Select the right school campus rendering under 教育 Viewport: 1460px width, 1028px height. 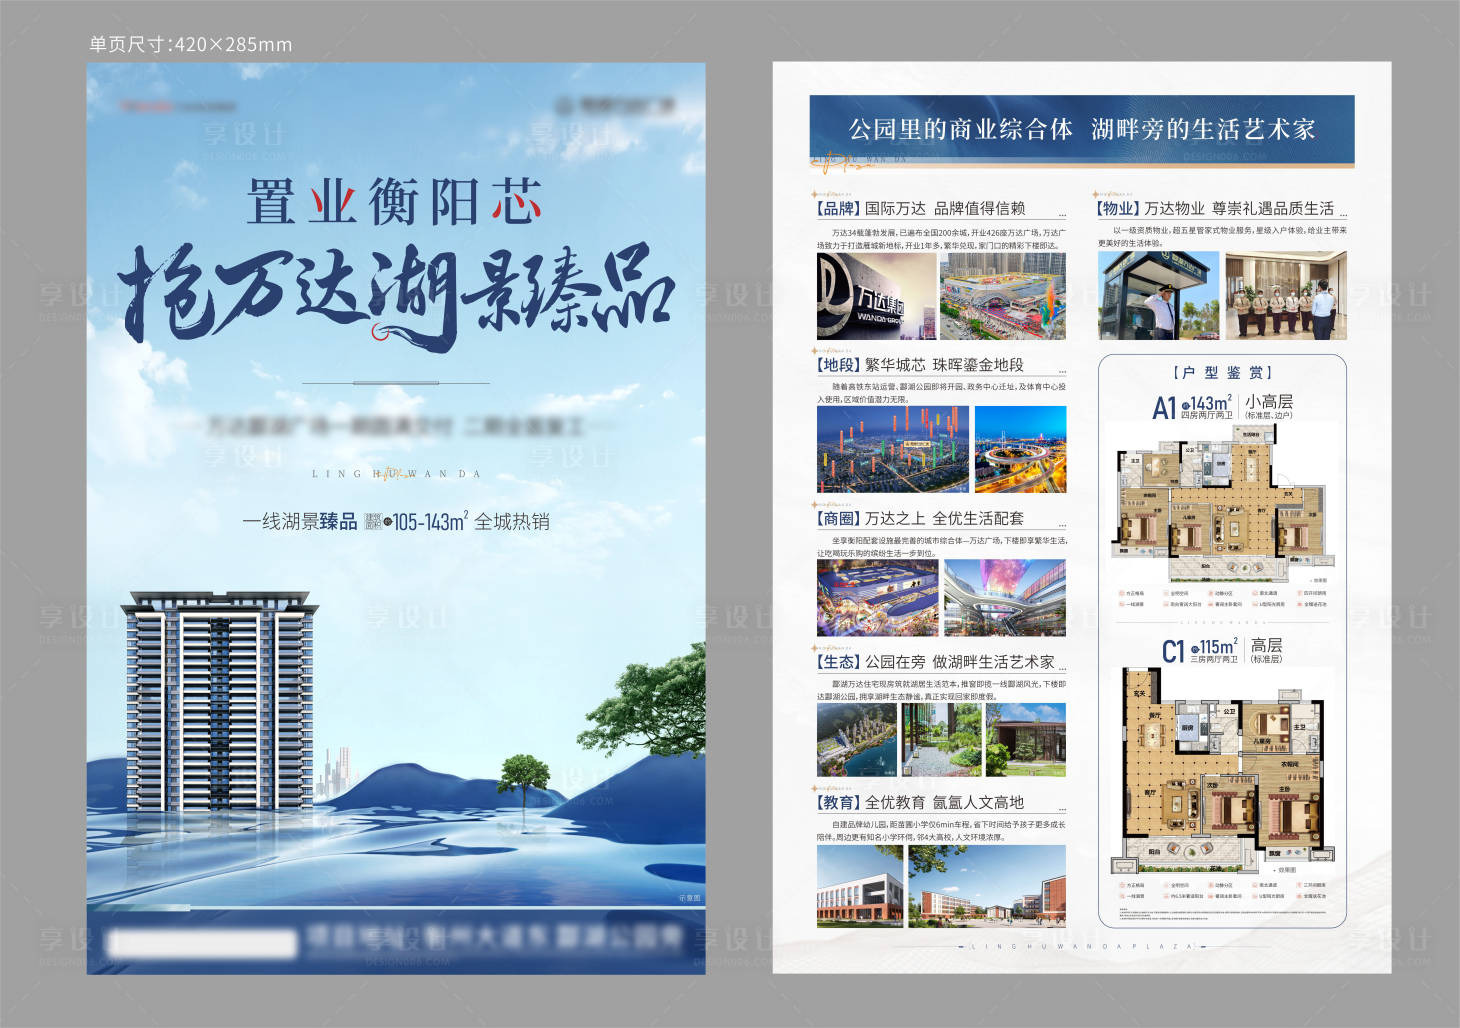(987, 886)
